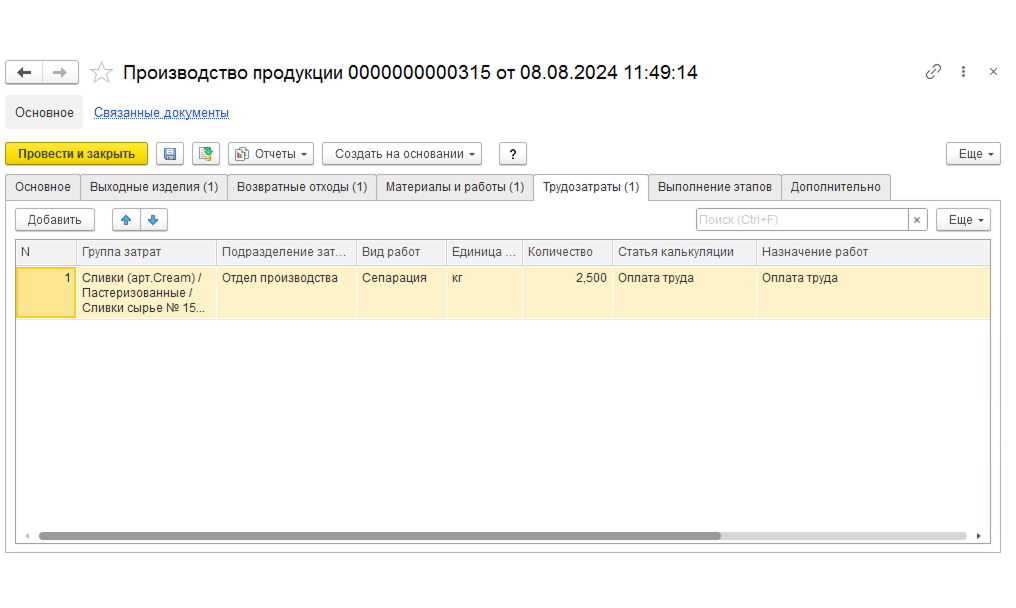Click the Назначение работ column header
The image size is (1016, 608).
(873, 252)
